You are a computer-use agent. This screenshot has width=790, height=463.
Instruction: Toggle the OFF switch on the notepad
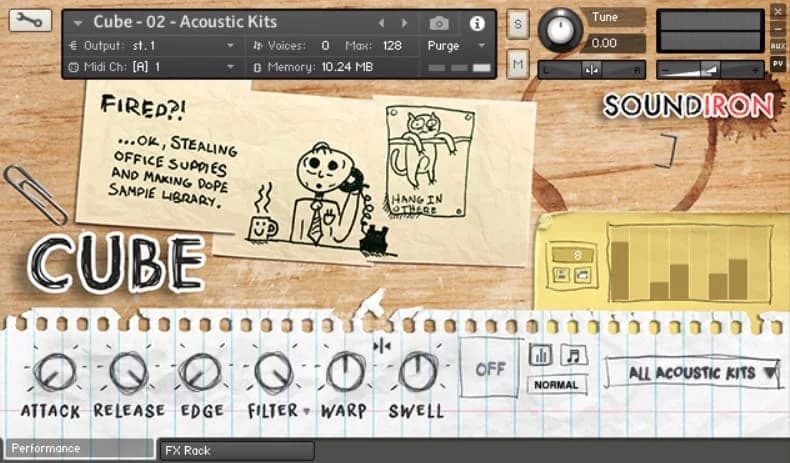[x=490, y=369]
